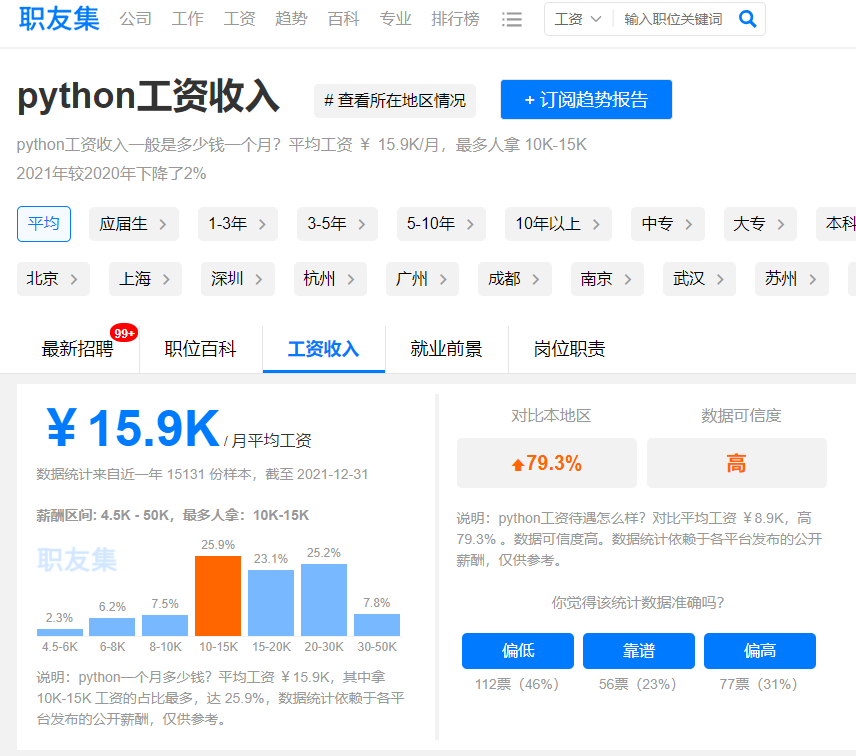Click the orange 10-15K salary bar

218,595
